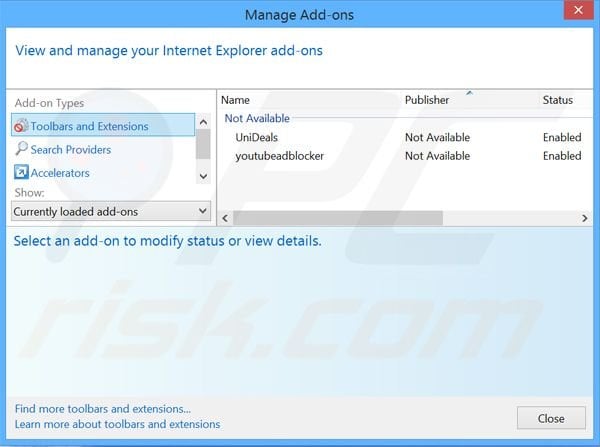Image resolution: width=600 pixels, height=447 pixels.
Task: Select the Accelerators label
Action: pyautogui.click(x=60, y=173)
